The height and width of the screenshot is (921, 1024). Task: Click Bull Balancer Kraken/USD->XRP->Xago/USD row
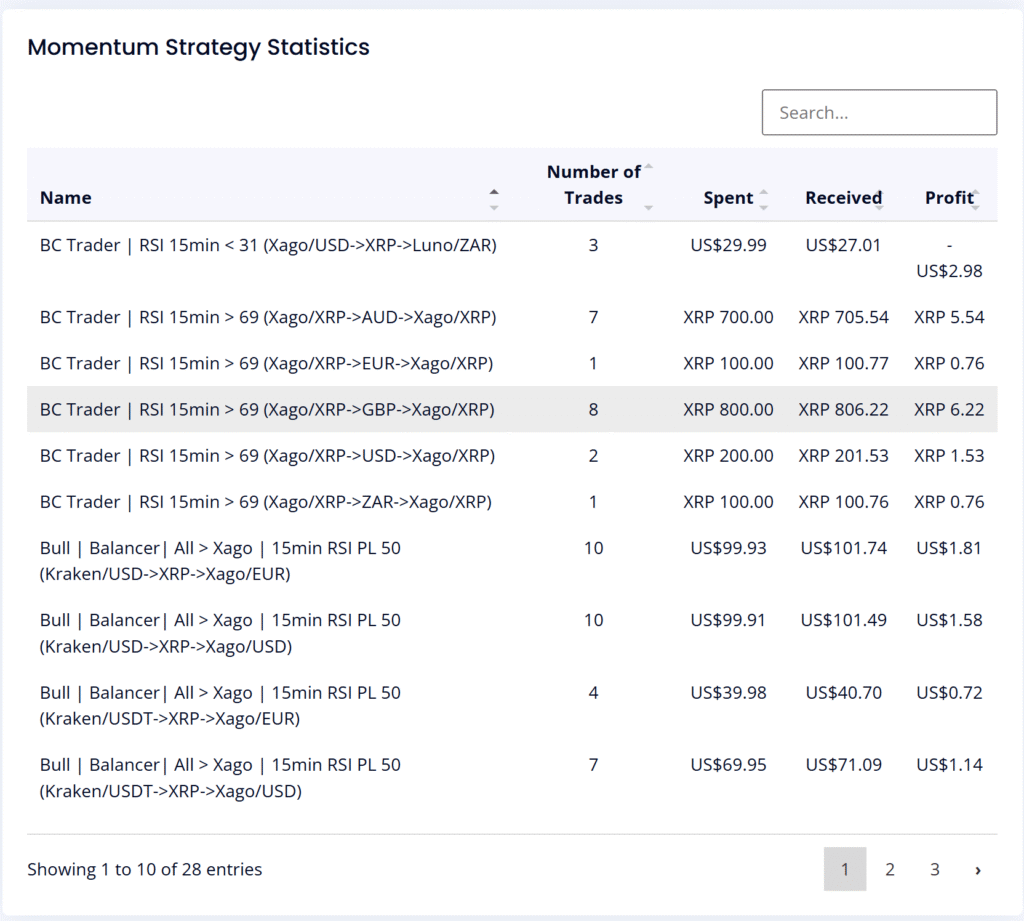click(x=220, y=633)
